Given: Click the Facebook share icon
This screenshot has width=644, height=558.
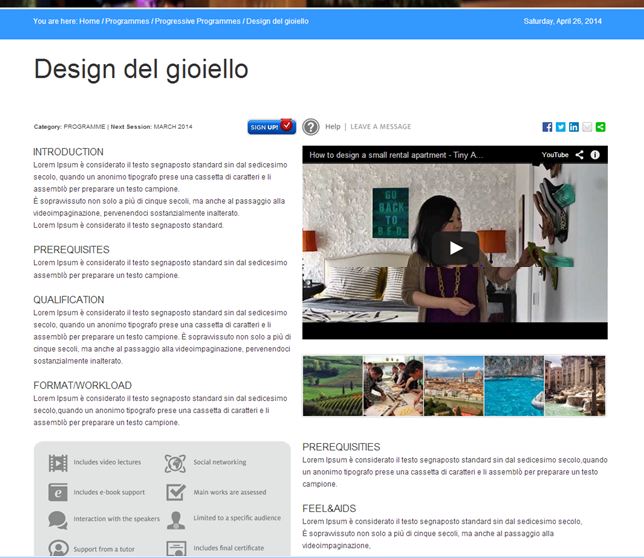Looking at the screenshot, I should pos(547,127).
